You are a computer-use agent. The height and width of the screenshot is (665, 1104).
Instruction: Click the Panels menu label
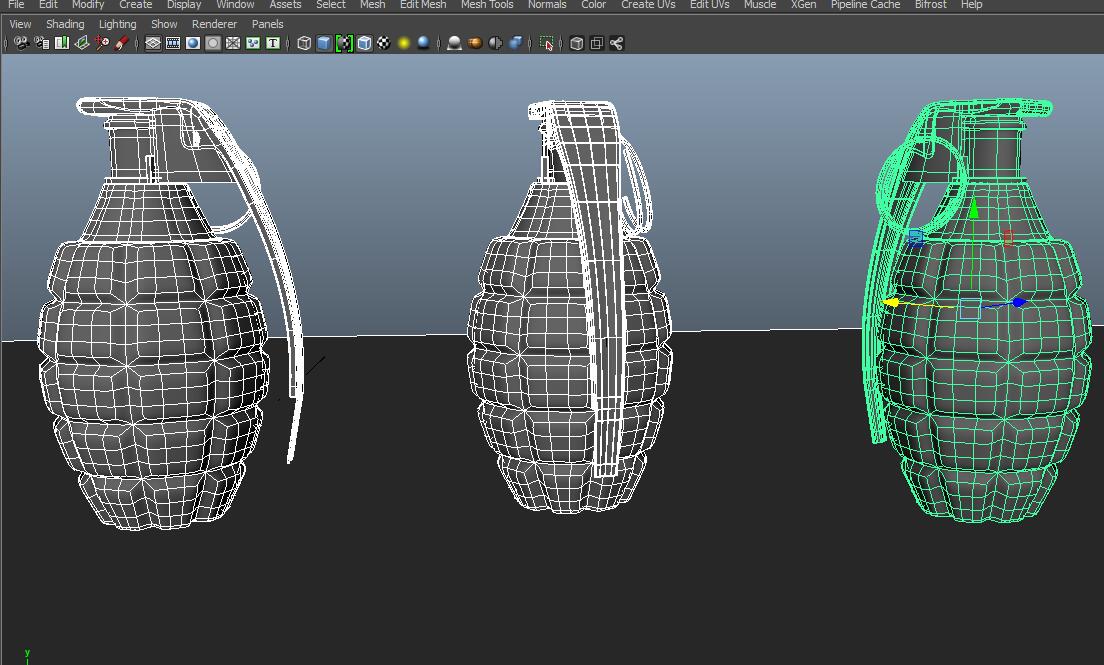[x=267, y=24]
